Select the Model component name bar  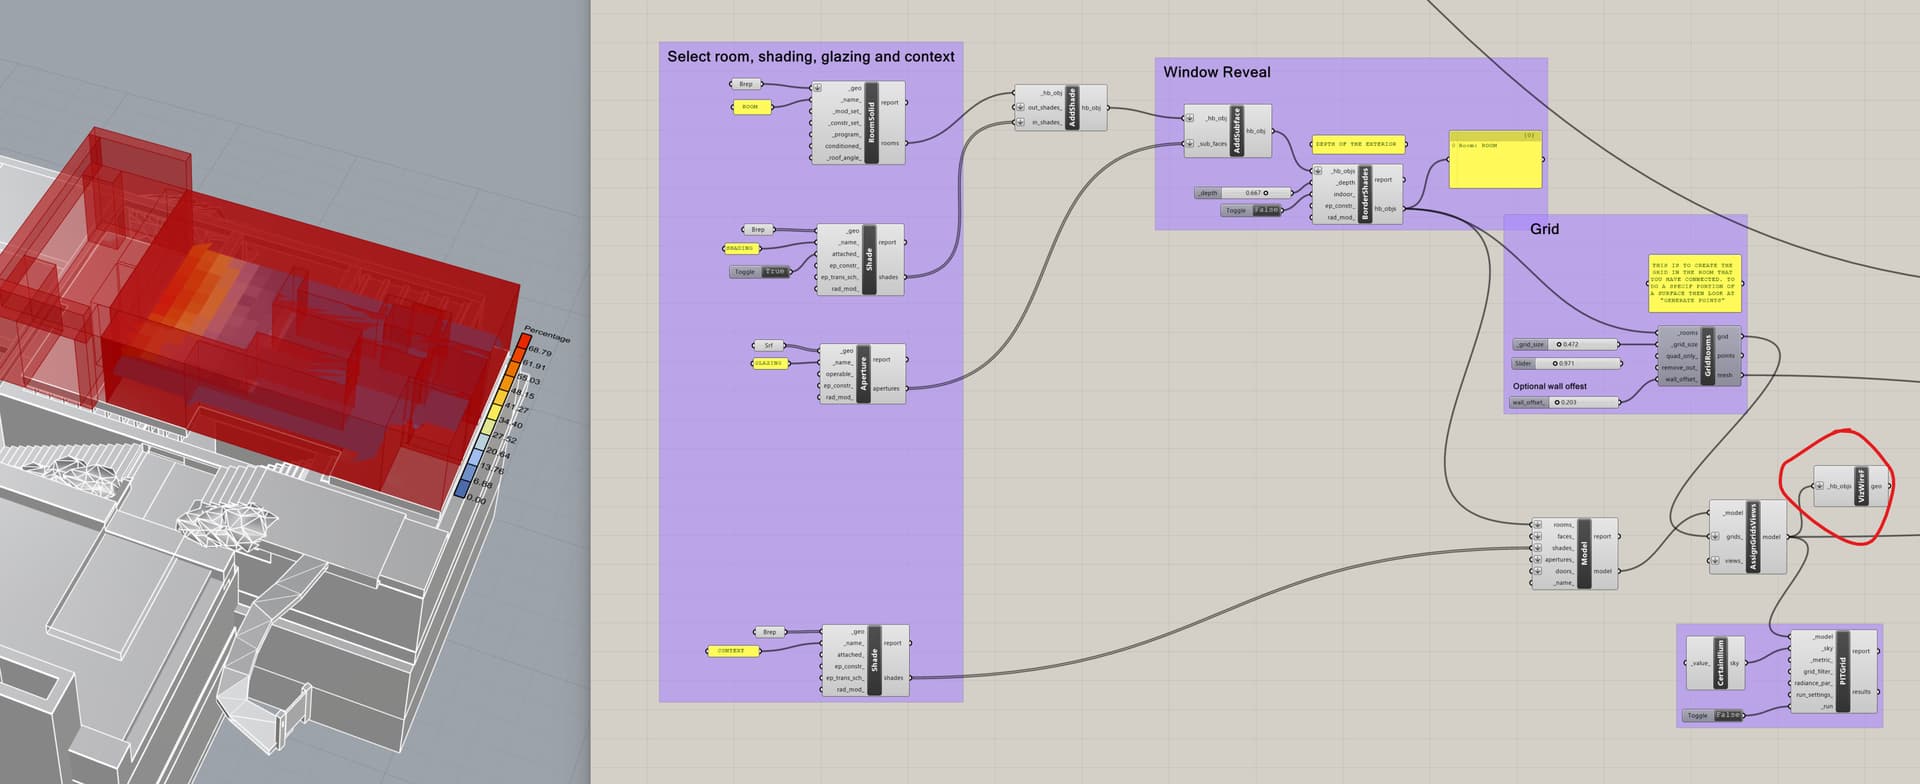1584,554
